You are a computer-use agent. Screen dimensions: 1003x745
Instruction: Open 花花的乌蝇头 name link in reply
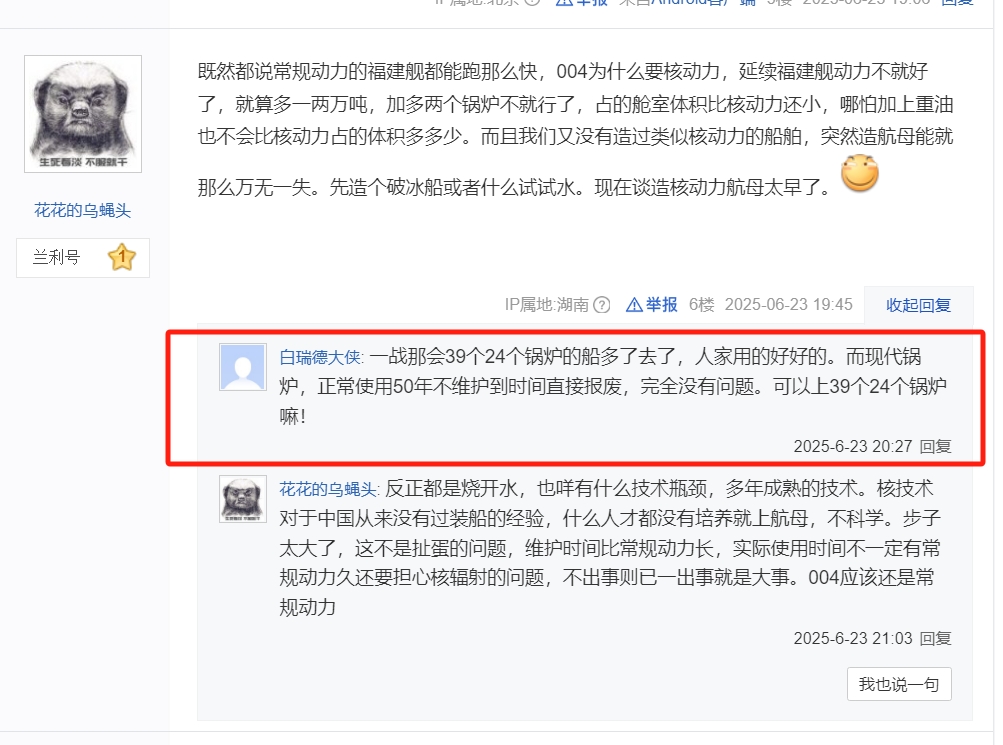pos(328,489)
